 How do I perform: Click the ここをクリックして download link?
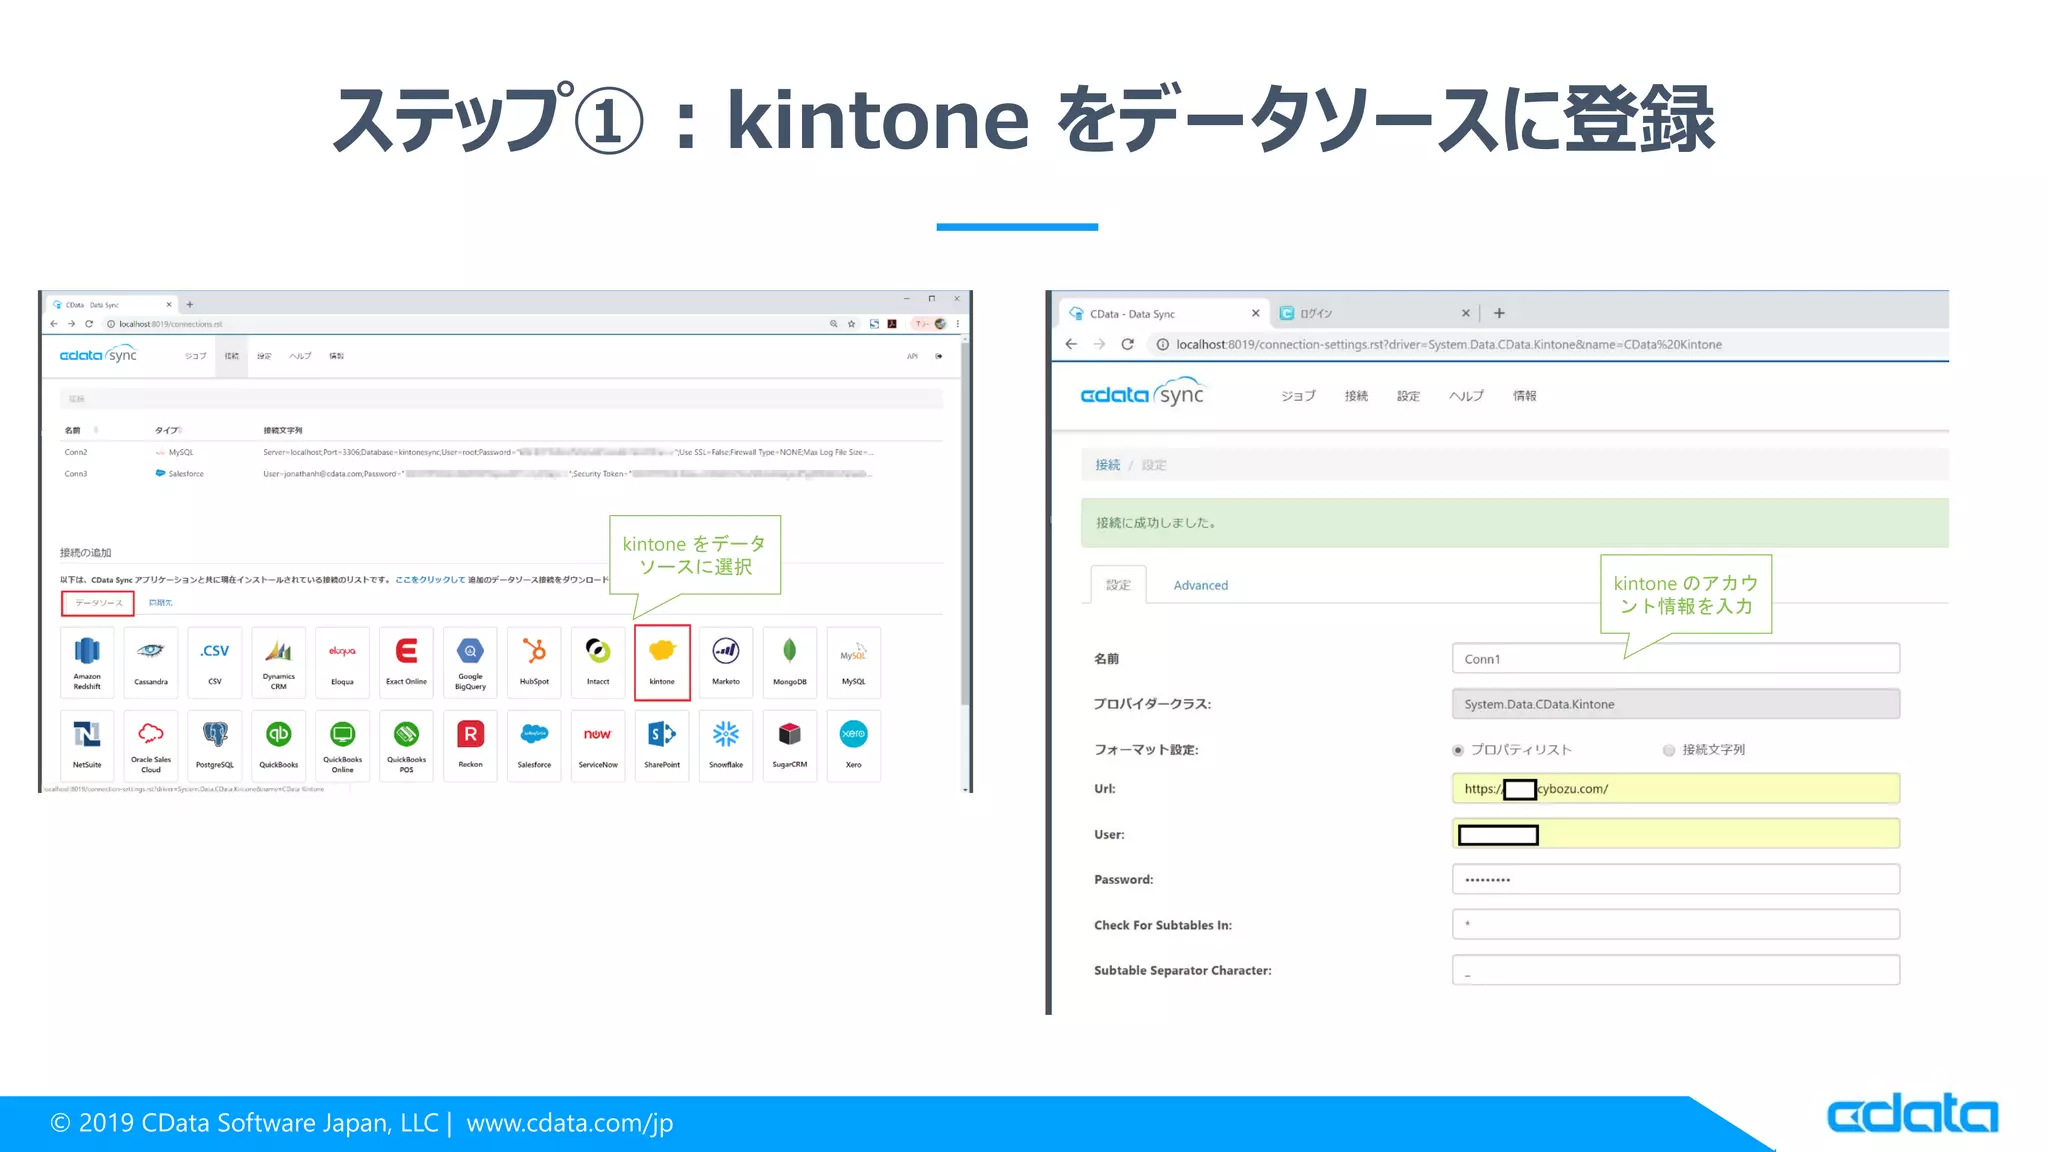(430, 580)
